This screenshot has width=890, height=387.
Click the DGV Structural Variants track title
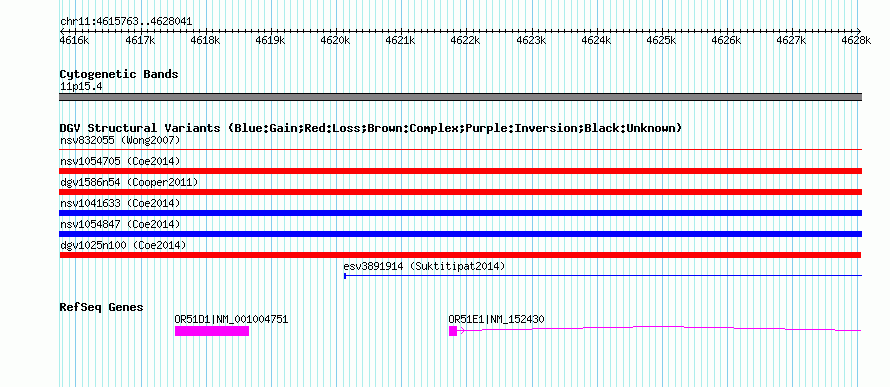(x=371, y=128)
